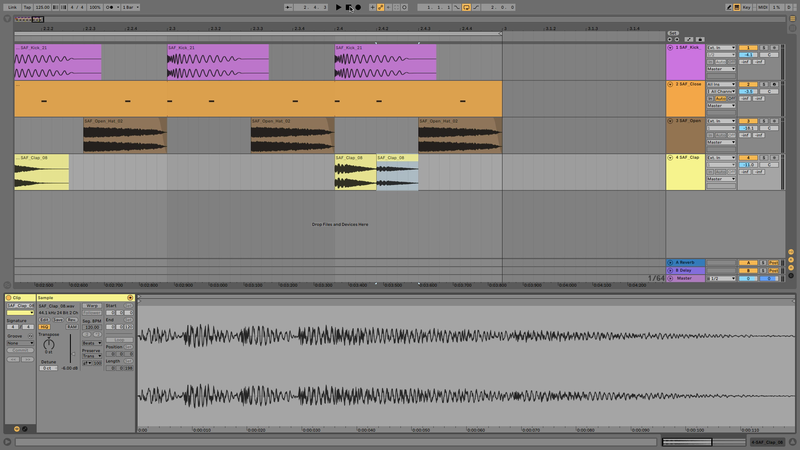Viewport: 800px width, 450px height.
Task: Unfold the 4 SAF_Clap track
Action: pos(670,158)
